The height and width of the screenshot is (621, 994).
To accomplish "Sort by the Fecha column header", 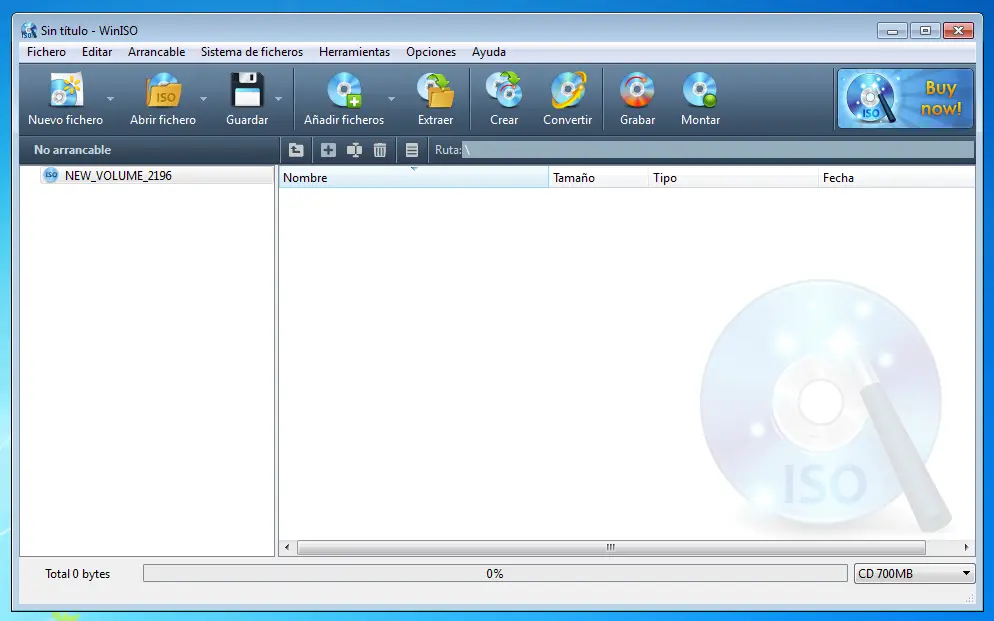I will 896,177.
